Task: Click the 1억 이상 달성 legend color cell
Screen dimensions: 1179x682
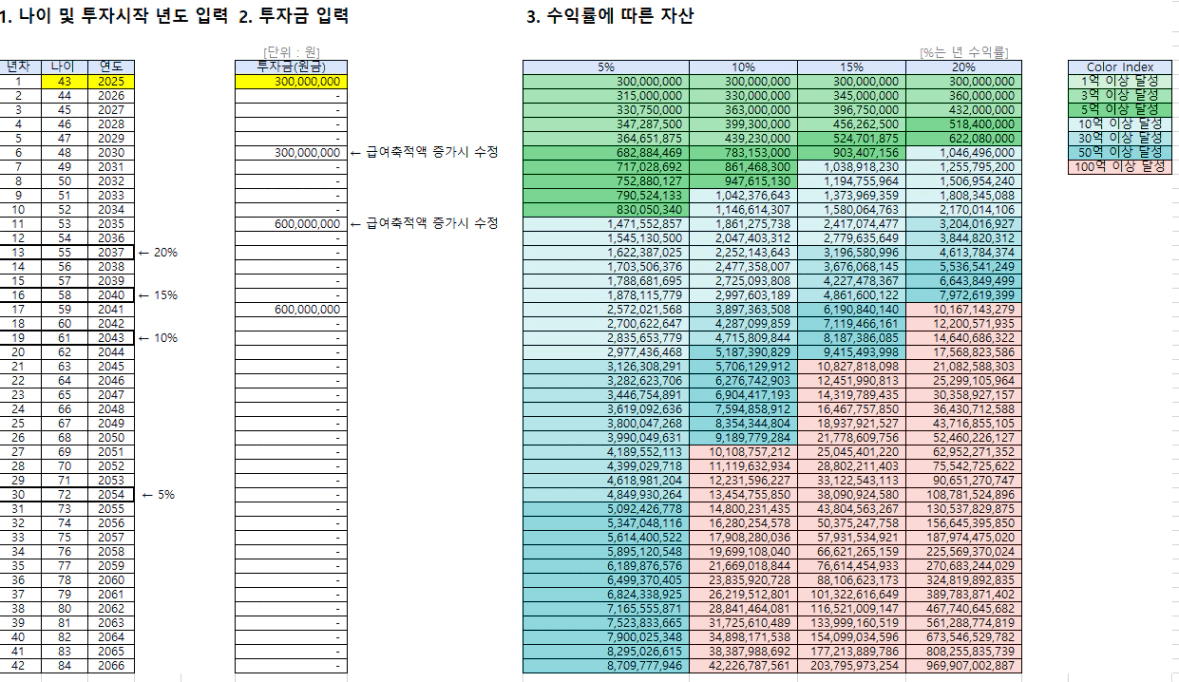Action: tap(1120, 81)
